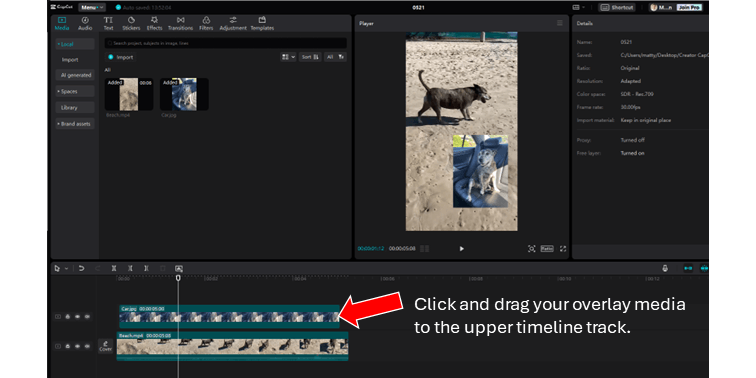Open the Player panel menu icon

click(x=559, y=23)
